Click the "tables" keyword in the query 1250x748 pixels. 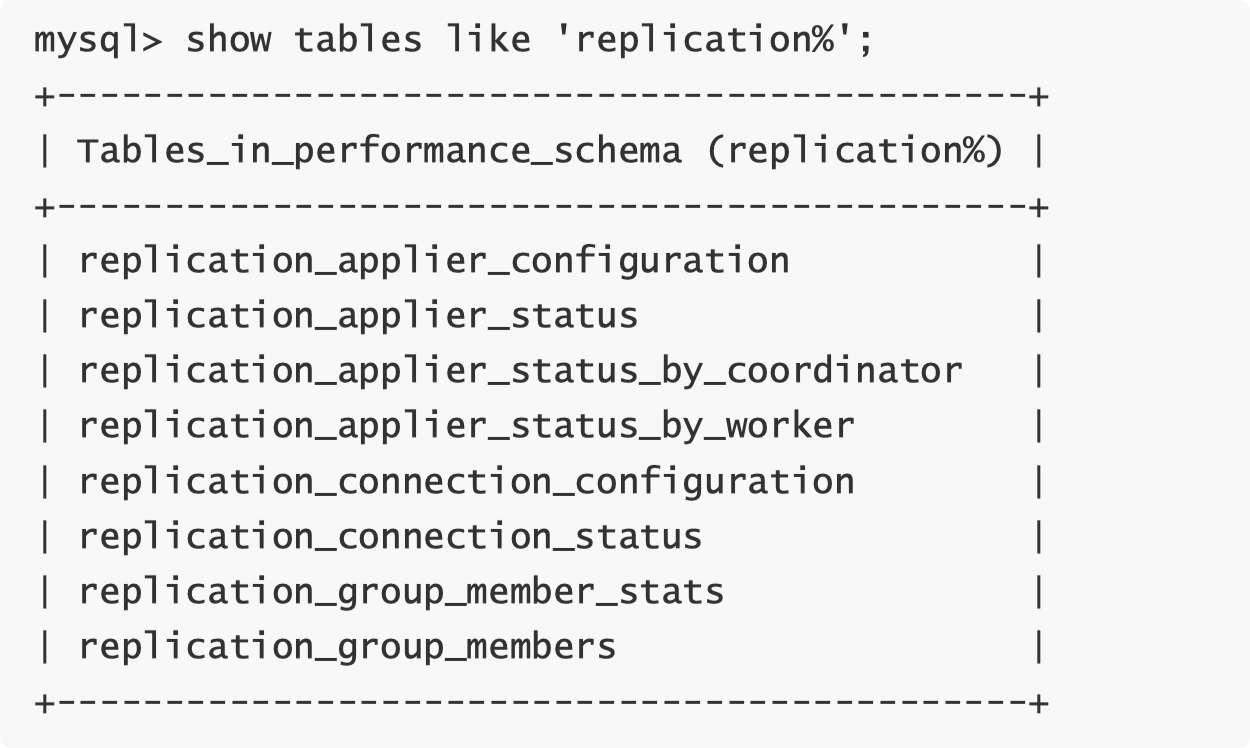(360, 41)
